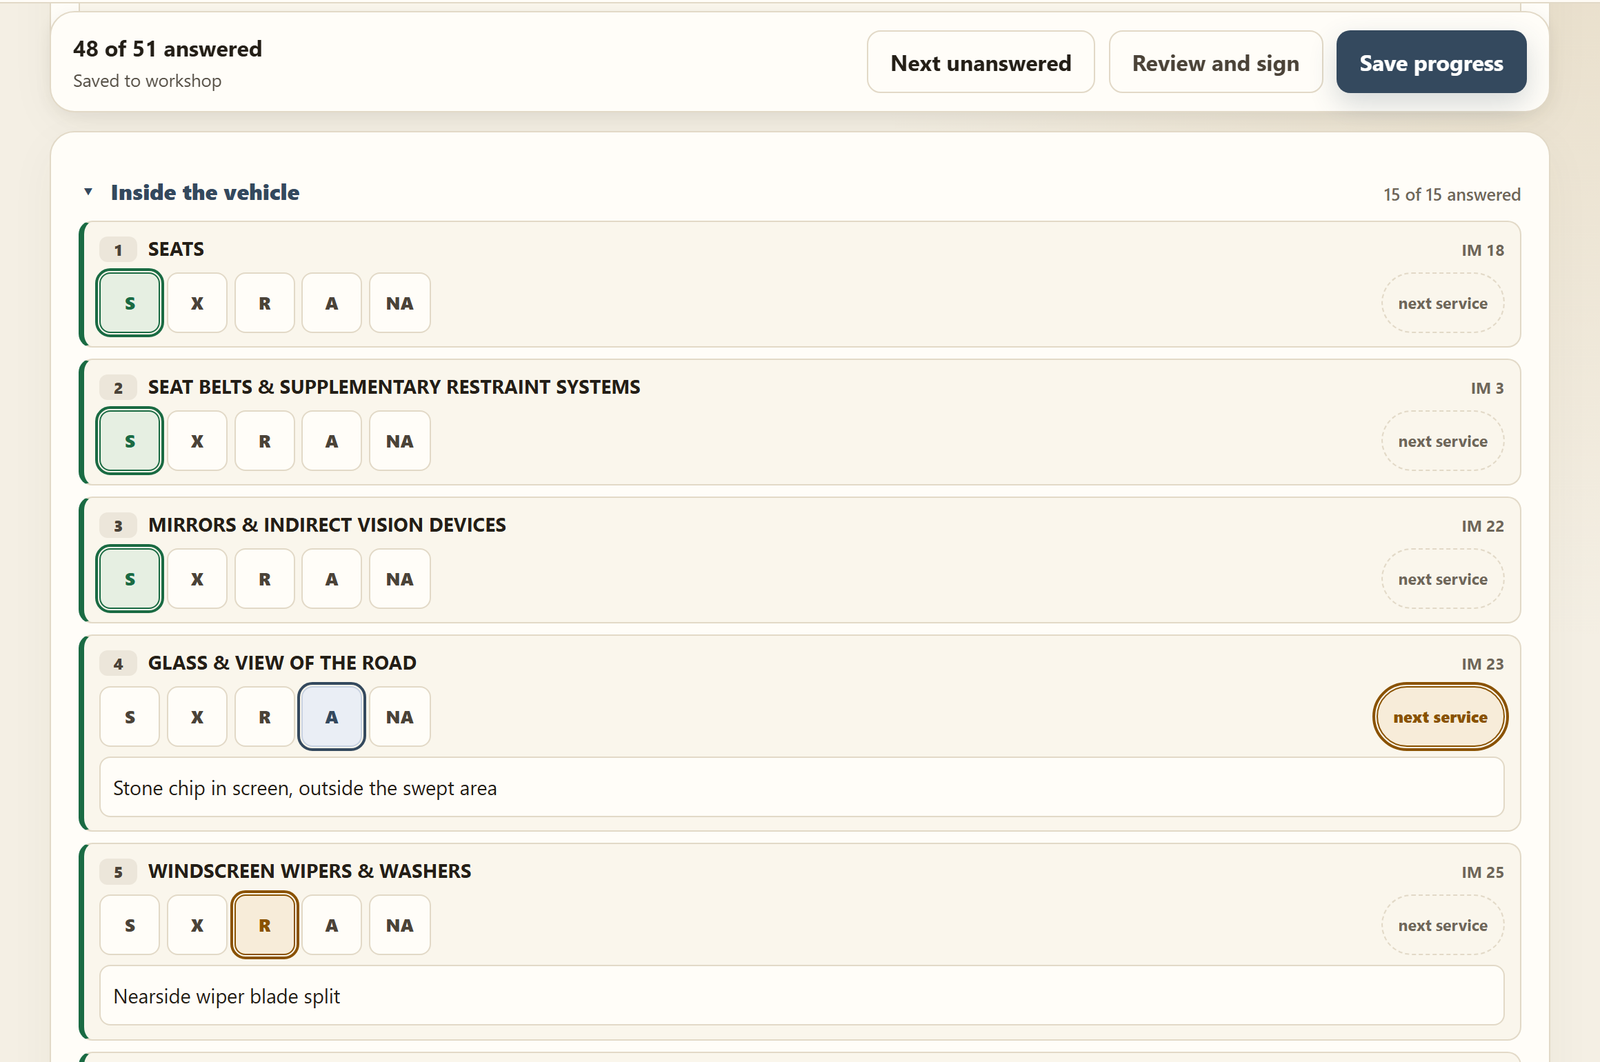Mark Windscreen Wipers & Washers as S
The height and width of the screenshot is (1062, 1600).
130,925
